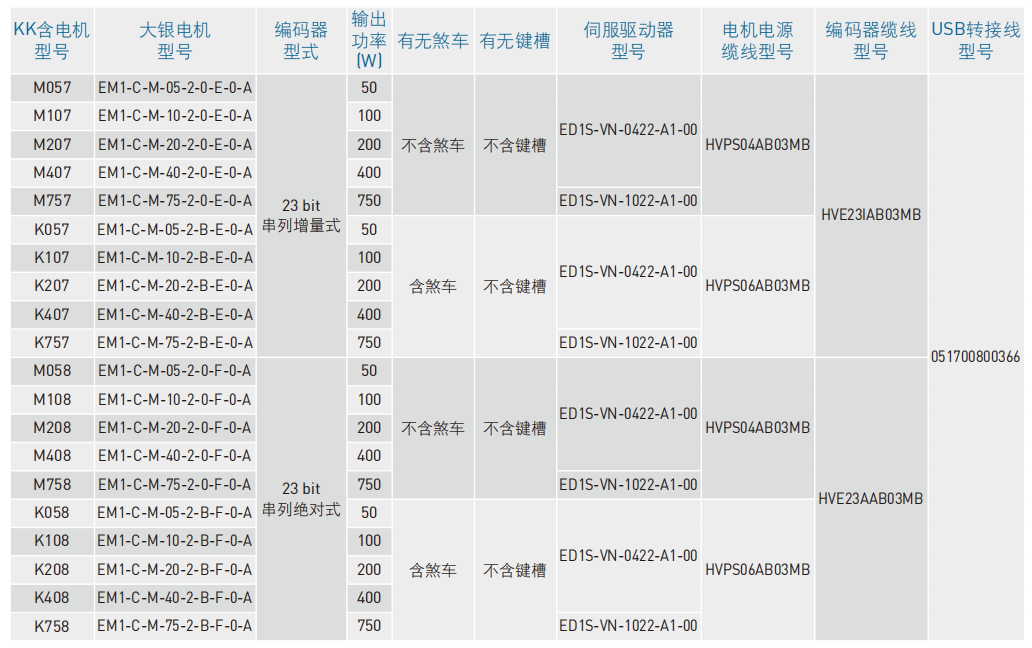
Task: Click USB cable number 051700800366
Action: [975, 357]
